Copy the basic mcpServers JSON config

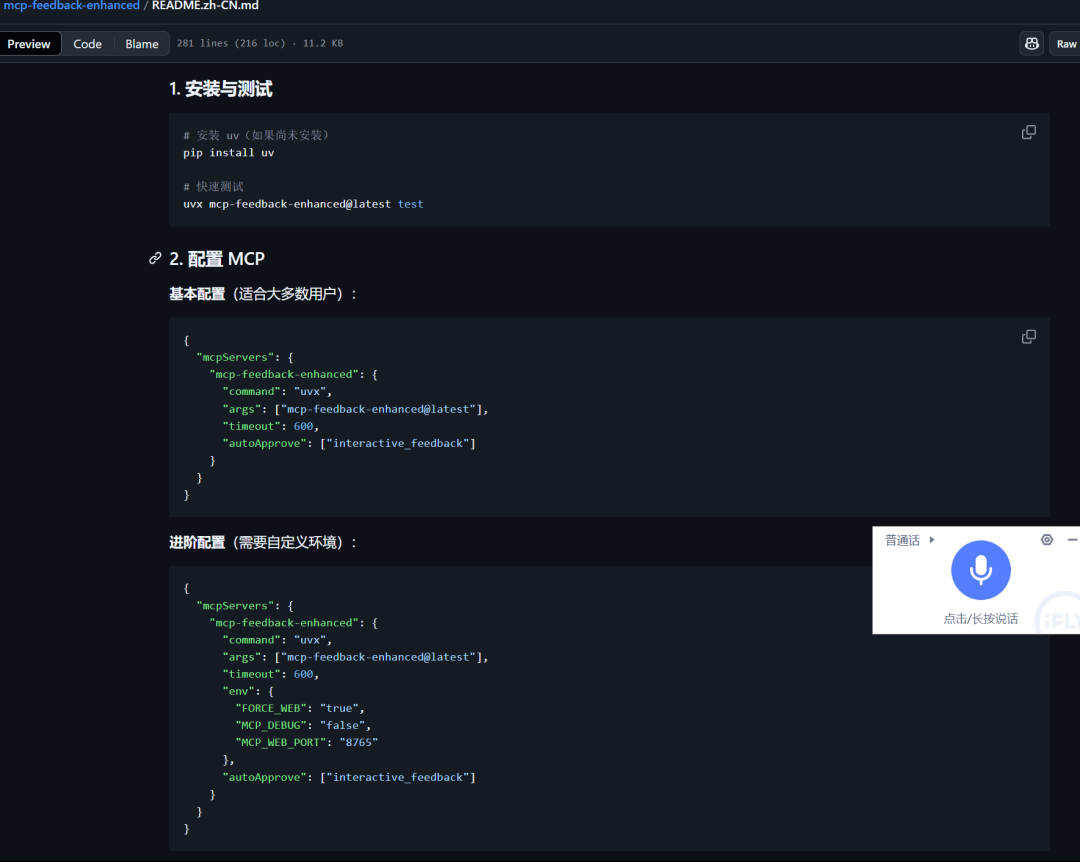pyautogui.click(x=1028, y=336)
